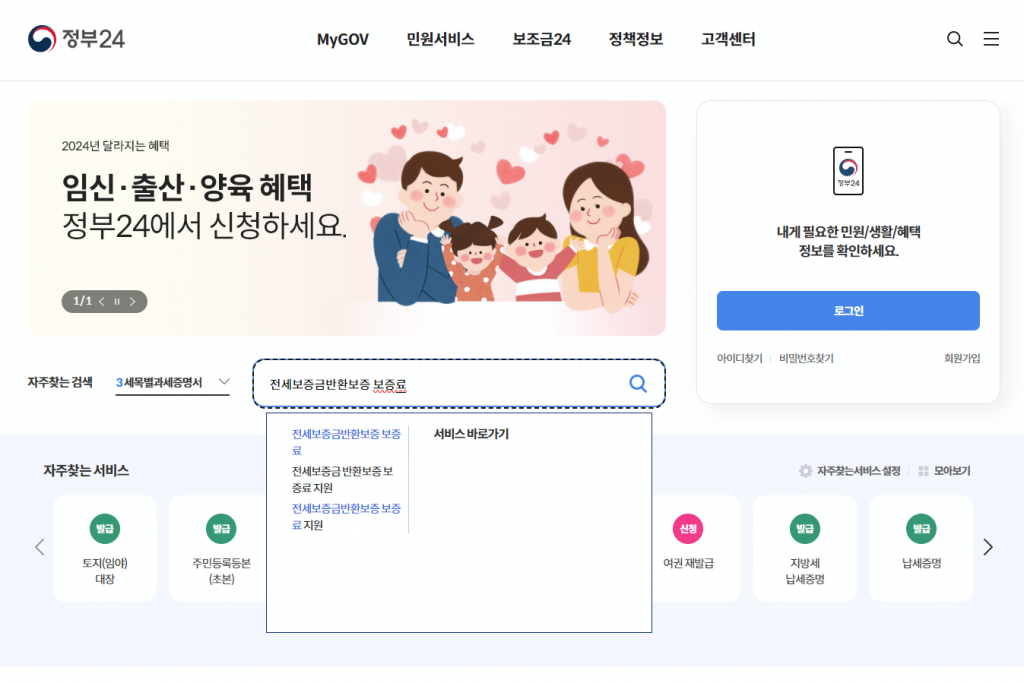This screenshot has width=1024, height=683.
Task: Click the 아이디찾기 link
Action: click(739, 358)
